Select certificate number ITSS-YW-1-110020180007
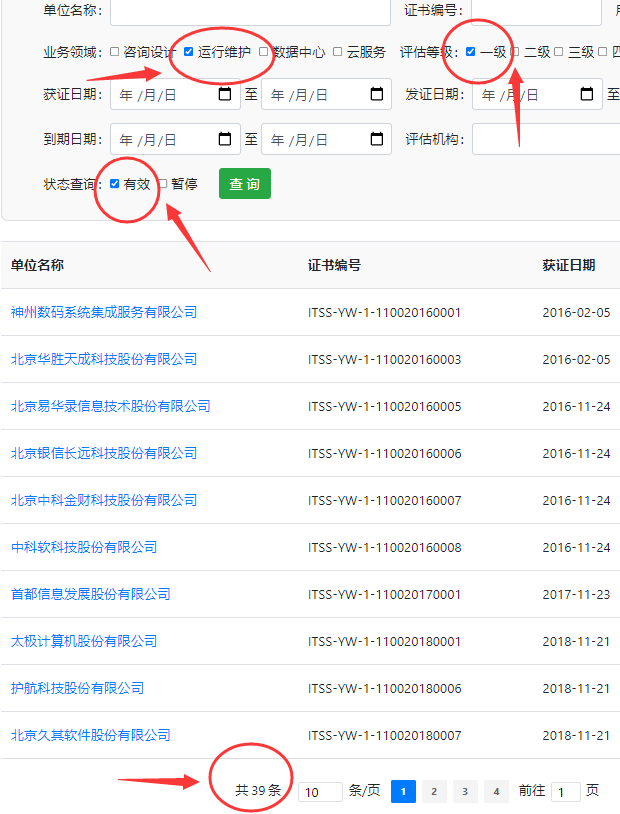 pos(384,735)
